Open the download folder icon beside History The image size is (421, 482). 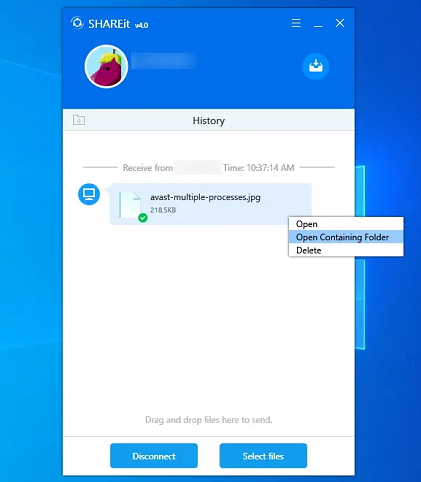[x=79, y=120]
